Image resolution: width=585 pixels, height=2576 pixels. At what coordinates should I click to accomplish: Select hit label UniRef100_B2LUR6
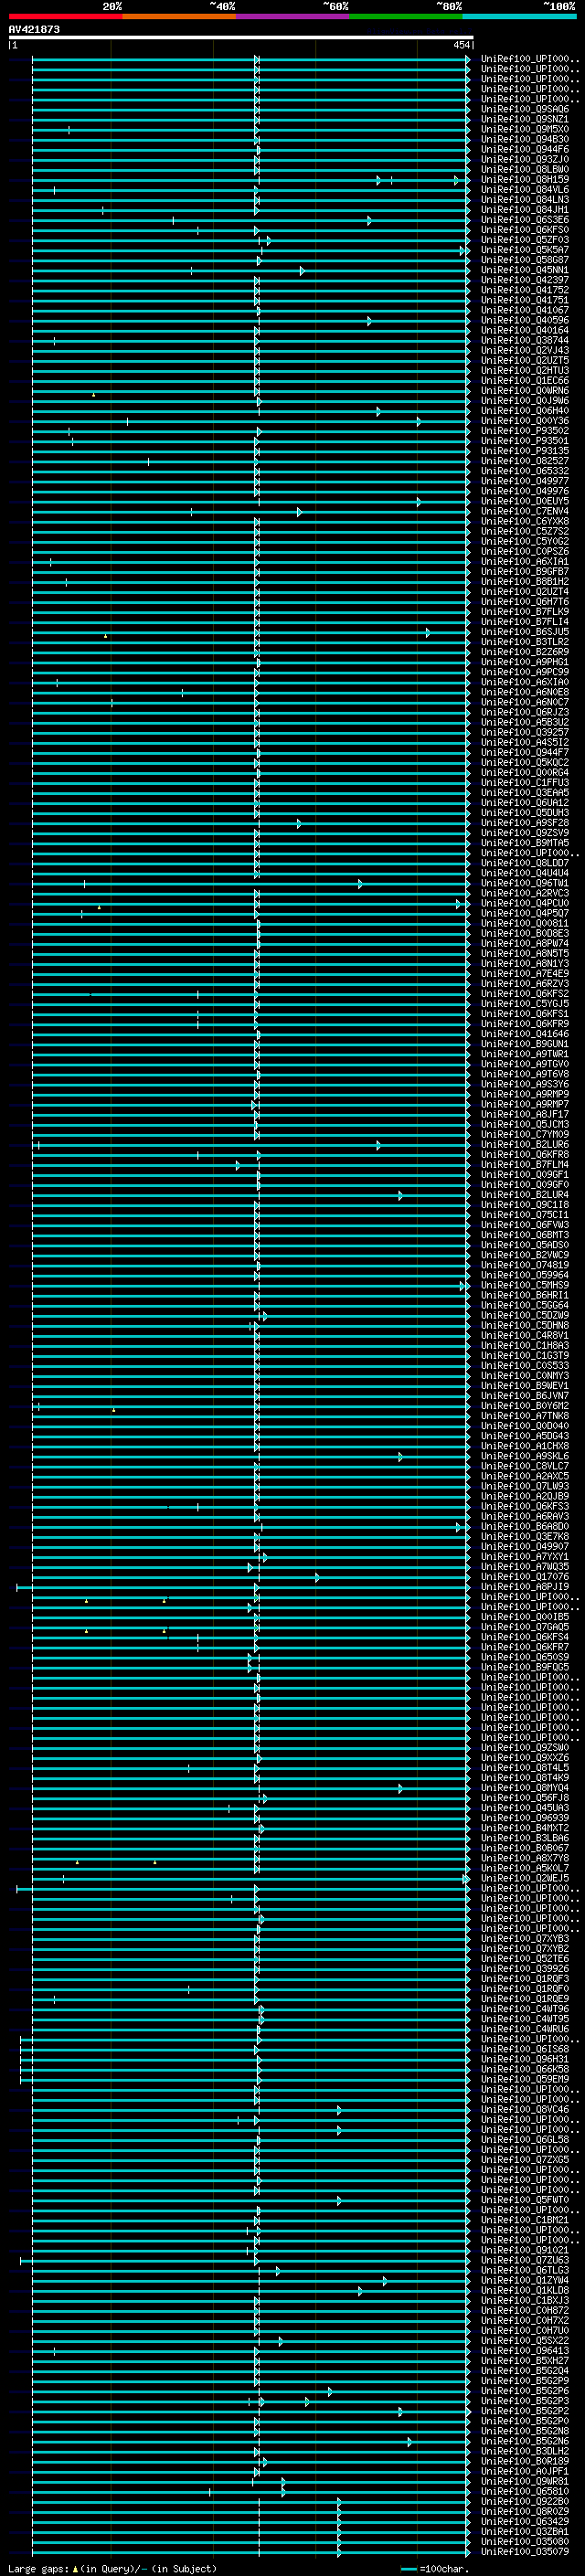coord(525,1144)
